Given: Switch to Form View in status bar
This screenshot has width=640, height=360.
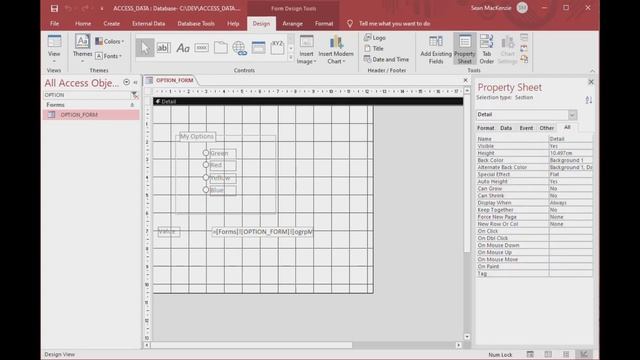Looking at the screenshot, I should click(x=530, y=354).
